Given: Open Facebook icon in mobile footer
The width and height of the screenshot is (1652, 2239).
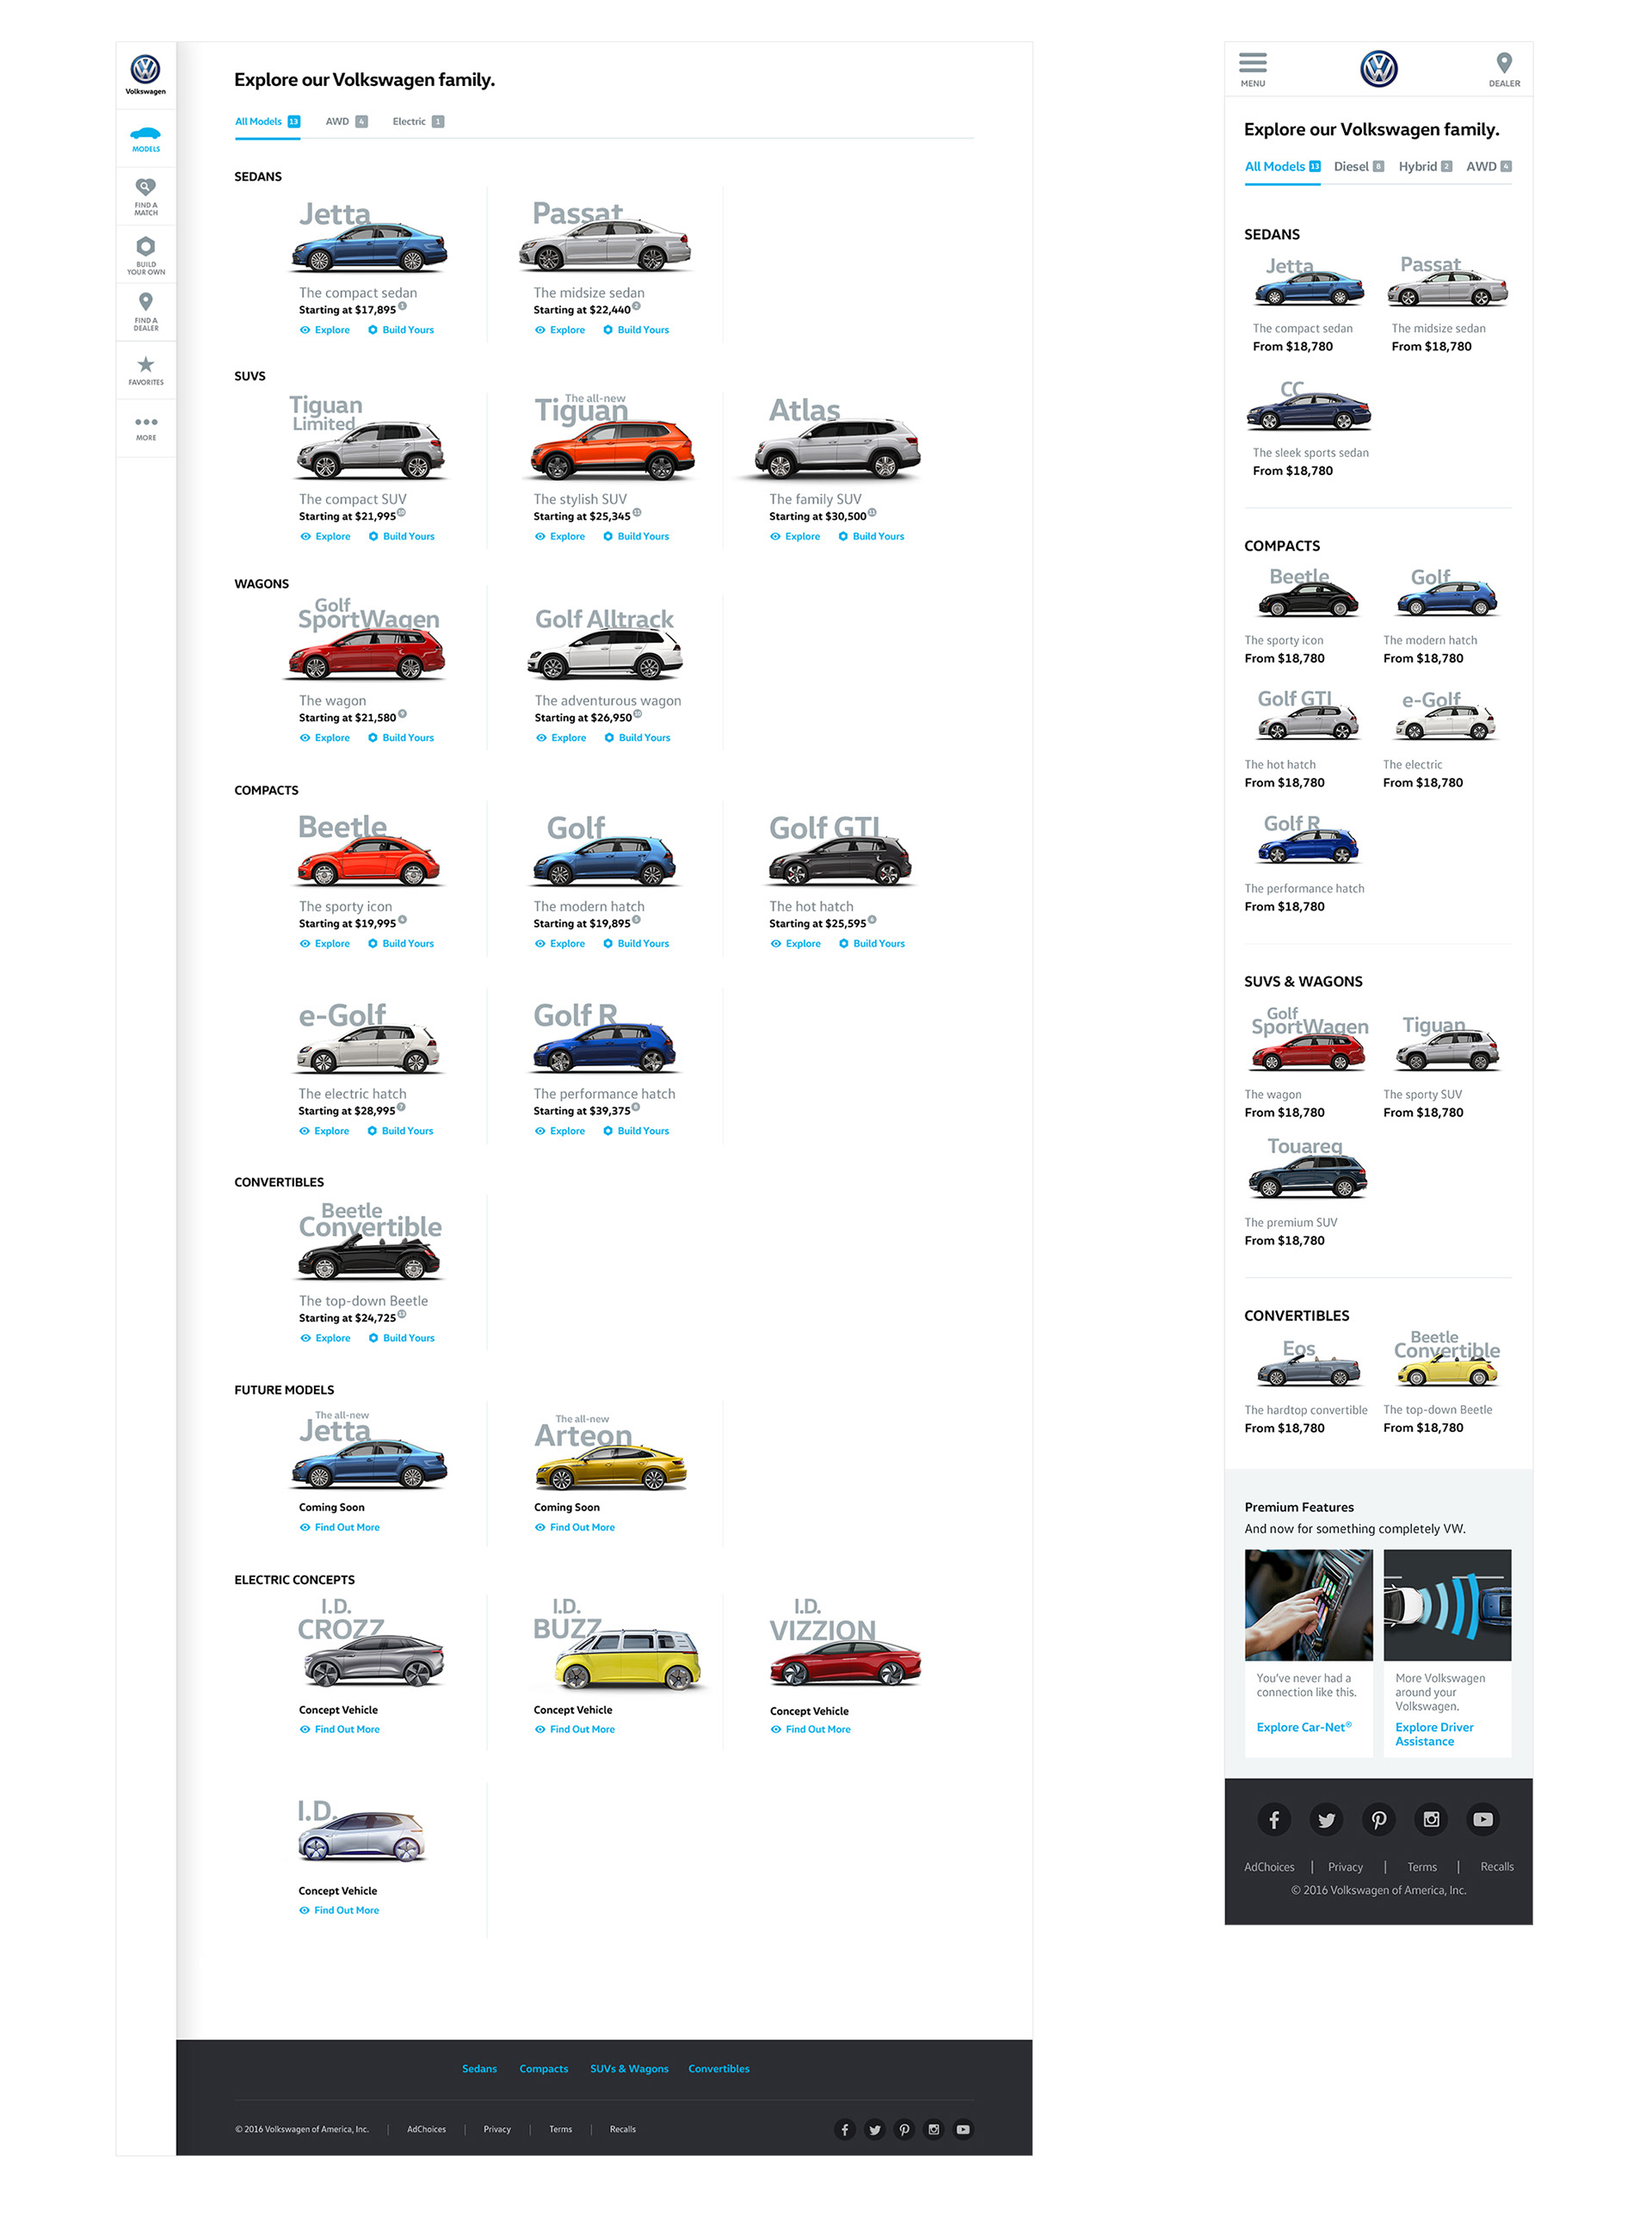Looking at the screenshot, I should 1274,1819.
